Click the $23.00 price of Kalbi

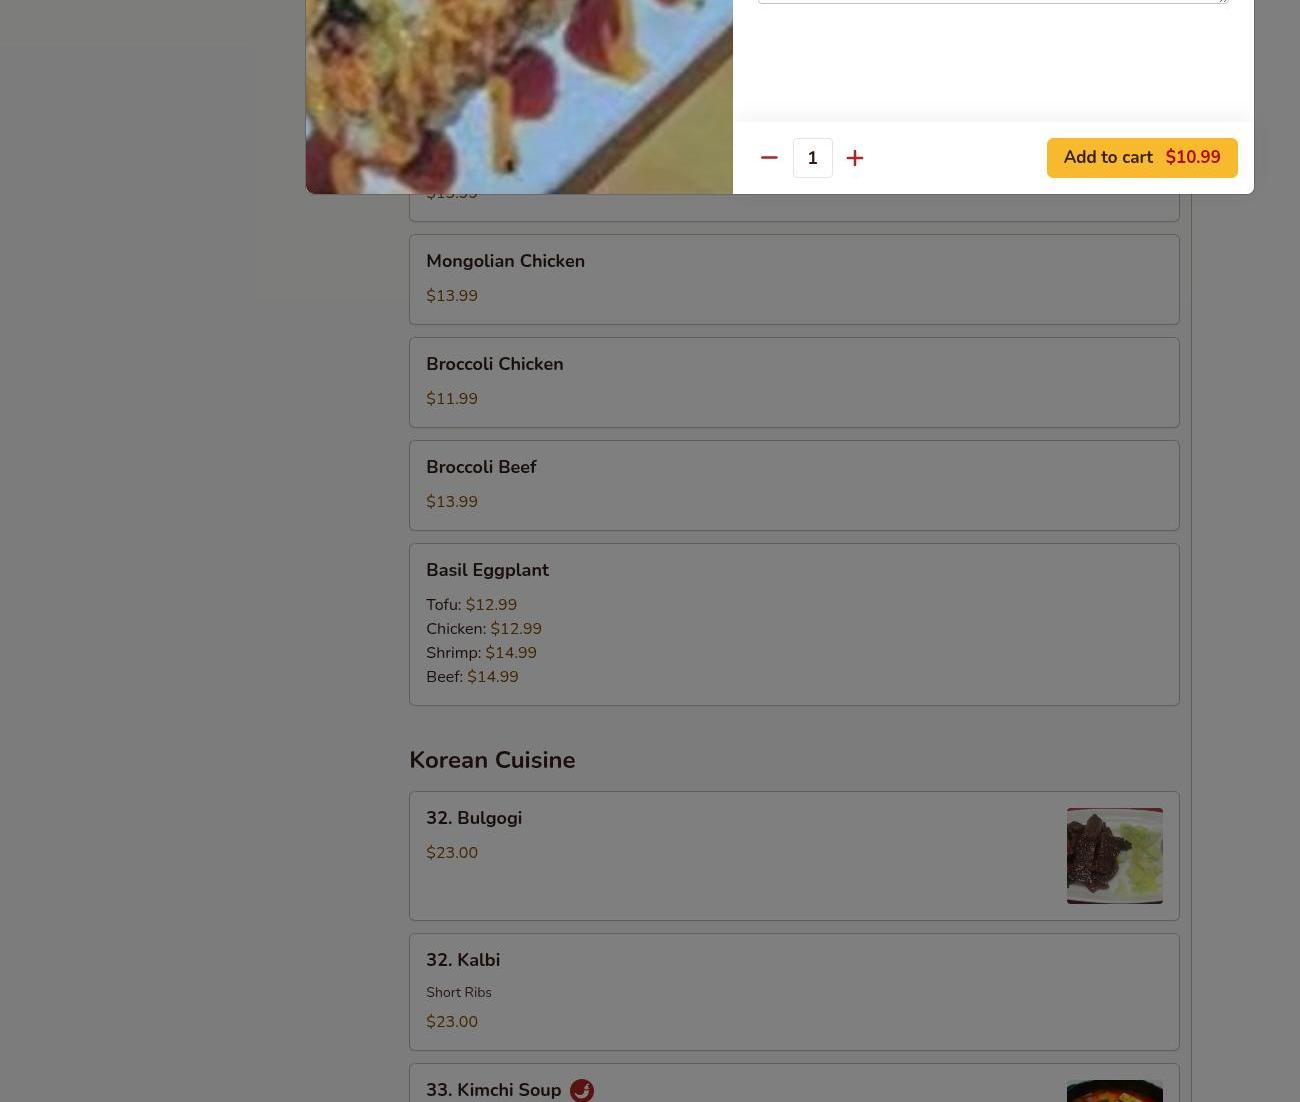pyautogui.click(x=452, y=1022)
